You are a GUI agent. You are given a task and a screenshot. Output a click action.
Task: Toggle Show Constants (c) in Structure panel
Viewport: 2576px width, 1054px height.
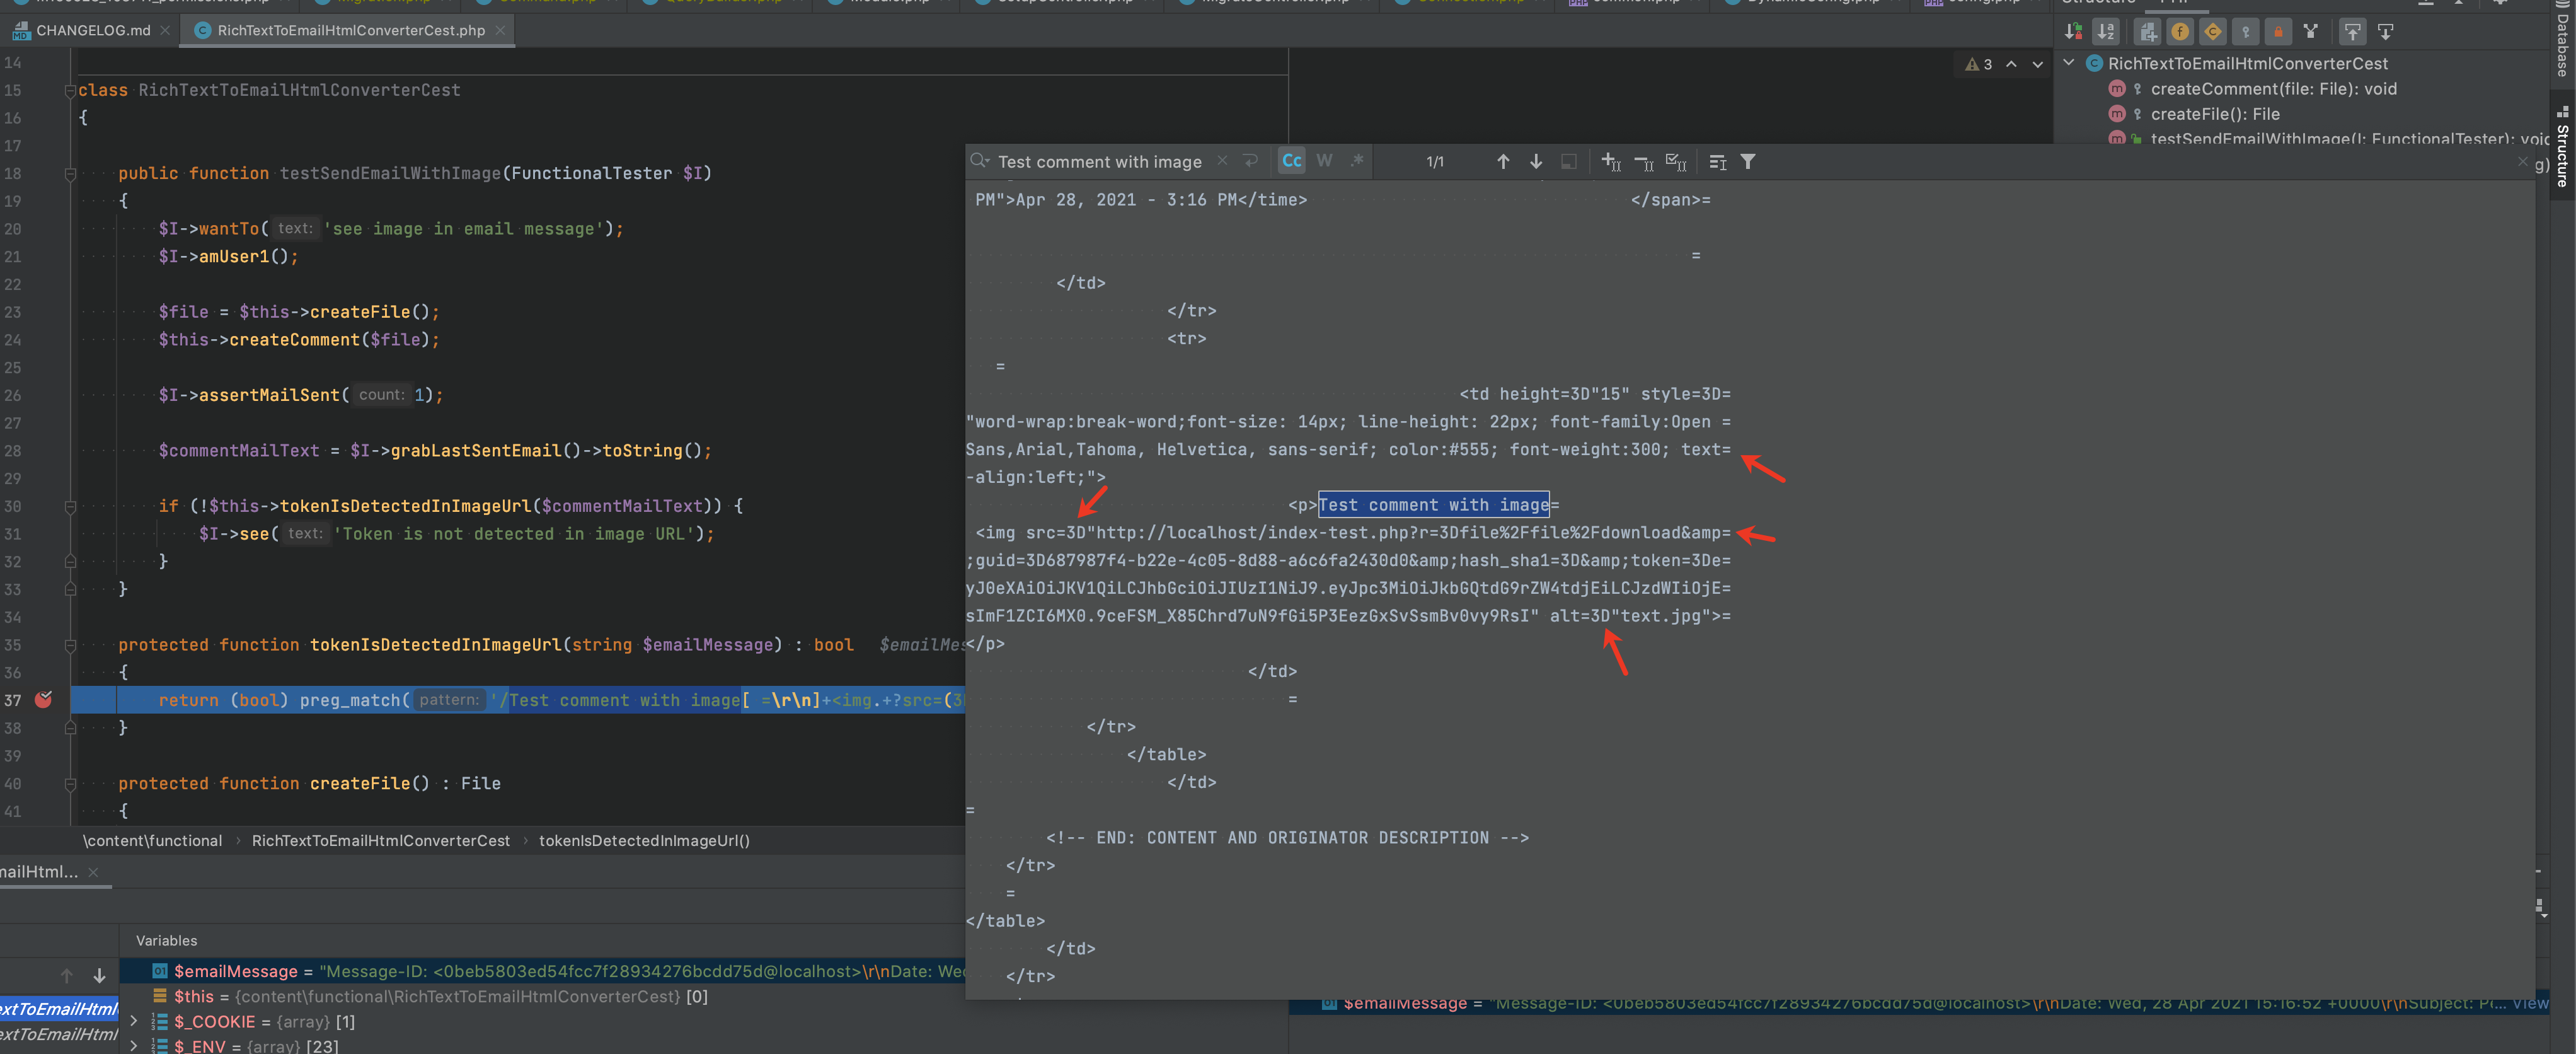click(2213, 32)
